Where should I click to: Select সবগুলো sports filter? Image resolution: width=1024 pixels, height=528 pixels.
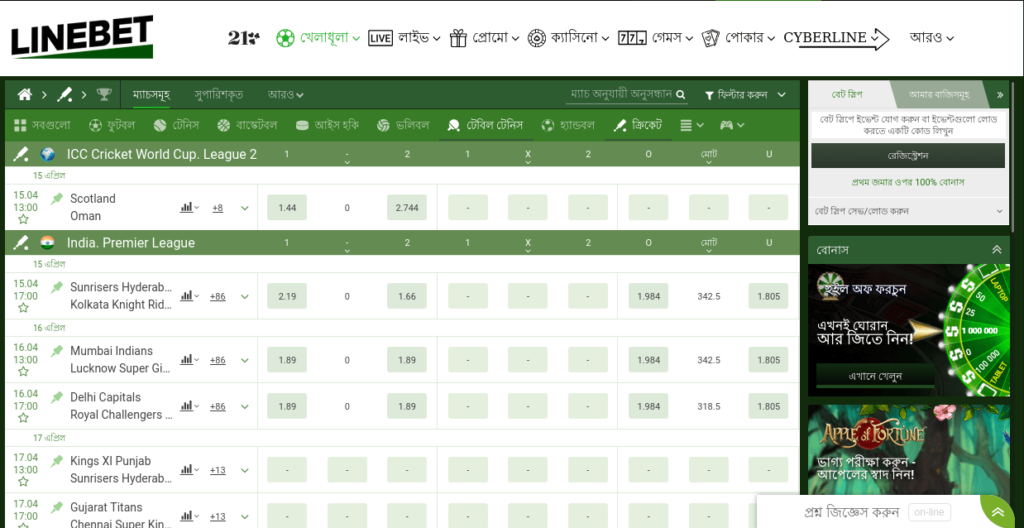click(x=42, y=125)
